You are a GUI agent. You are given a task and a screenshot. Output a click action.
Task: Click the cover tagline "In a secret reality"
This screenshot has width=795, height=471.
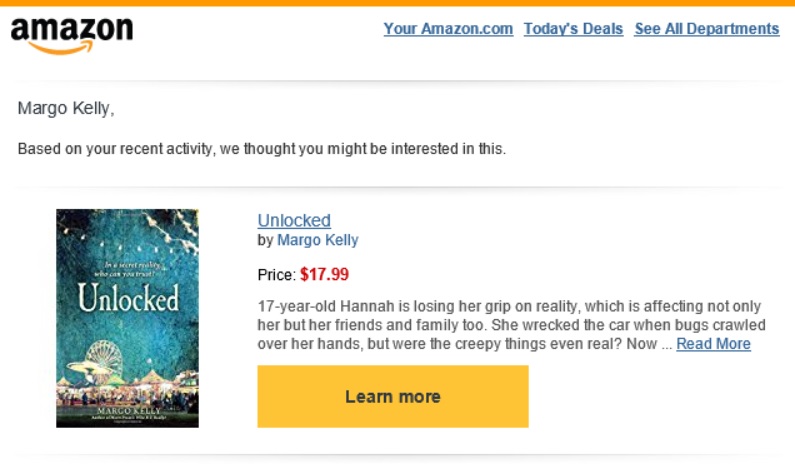[127, 267]
